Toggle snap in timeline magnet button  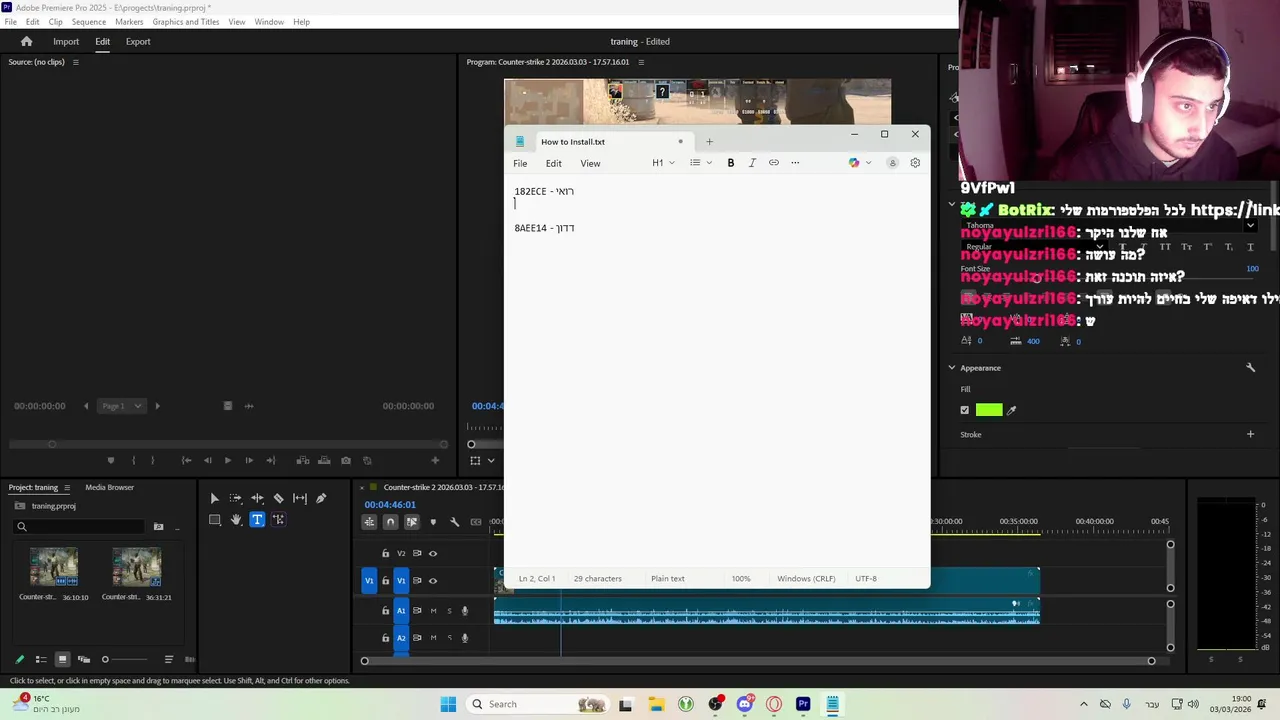coord(390,522)
